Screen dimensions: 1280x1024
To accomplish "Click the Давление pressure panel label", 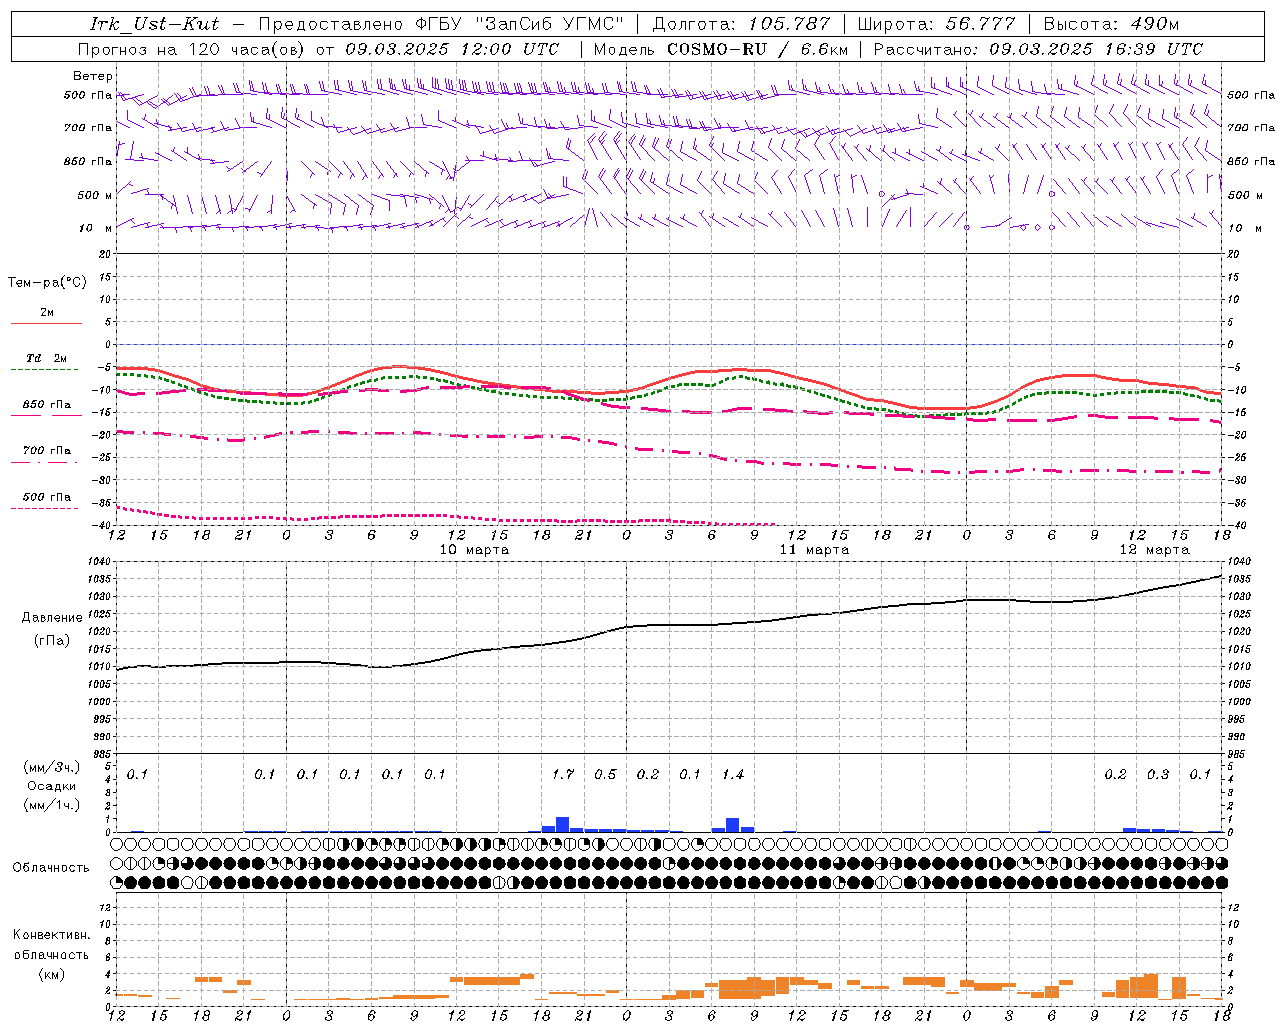I will pos(52,618).
